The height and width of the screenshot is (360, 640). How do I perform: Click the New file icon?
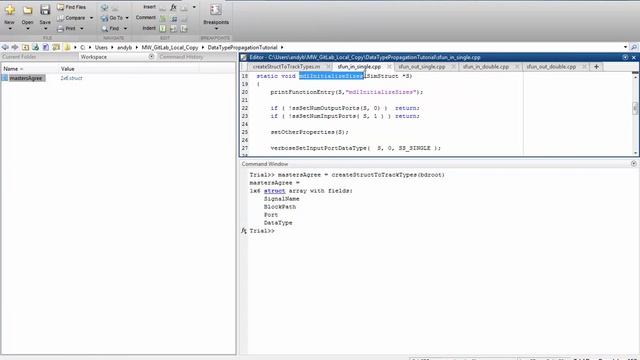pos(10,10)
